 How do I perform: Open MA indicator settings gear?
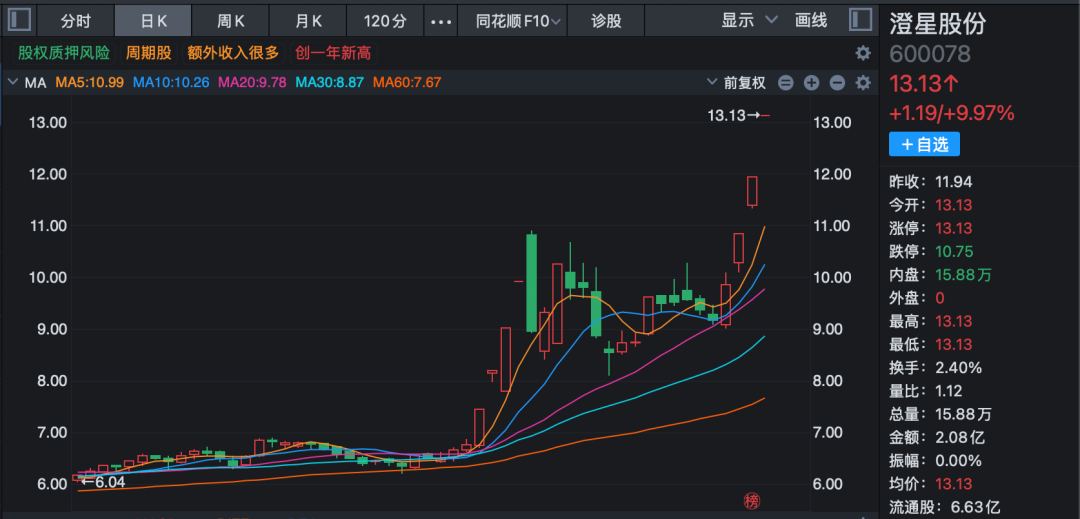tap(862, 83)
